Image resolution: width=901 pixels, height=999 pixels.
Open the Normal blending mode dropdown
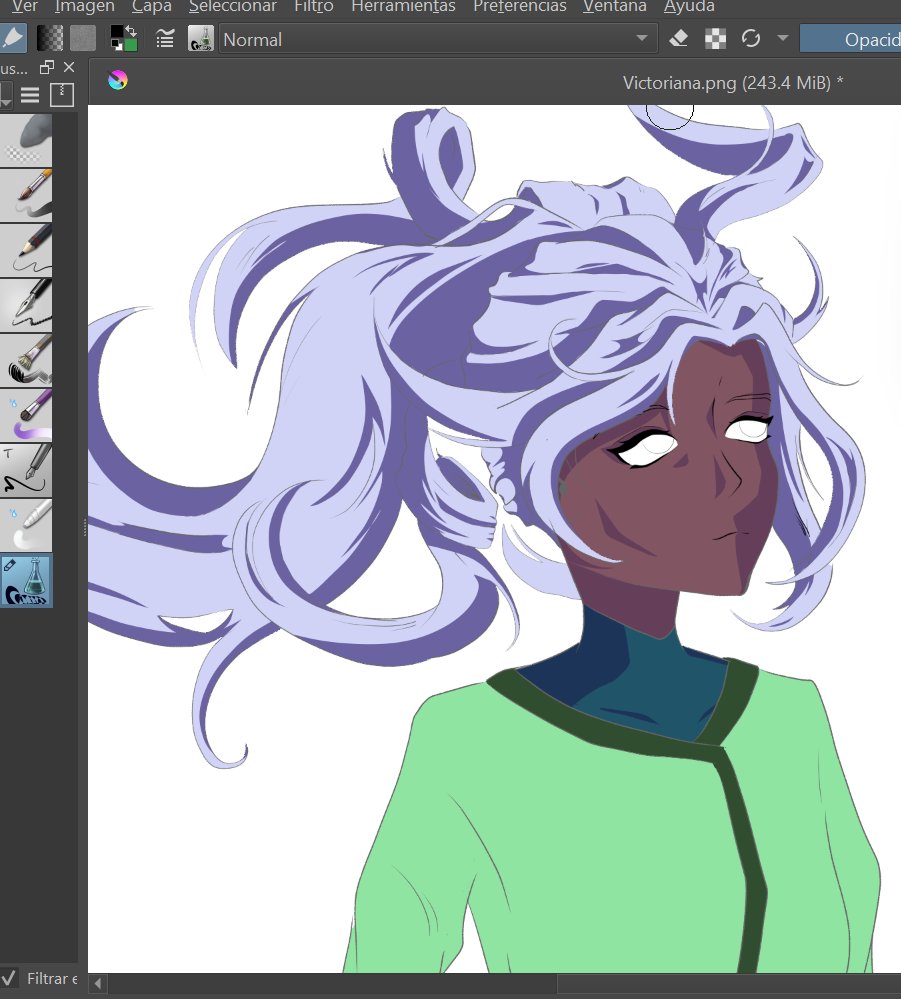pos(438,40)
